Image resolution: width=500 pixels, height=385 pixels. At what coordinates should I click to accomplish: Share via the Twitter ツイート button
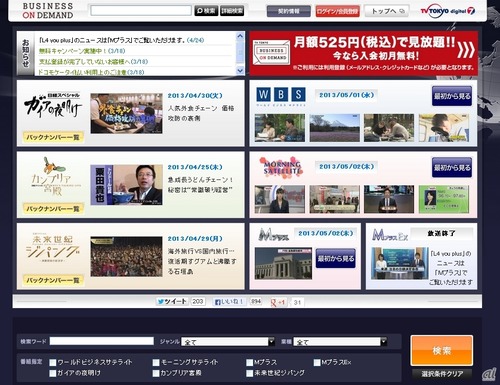172,302
